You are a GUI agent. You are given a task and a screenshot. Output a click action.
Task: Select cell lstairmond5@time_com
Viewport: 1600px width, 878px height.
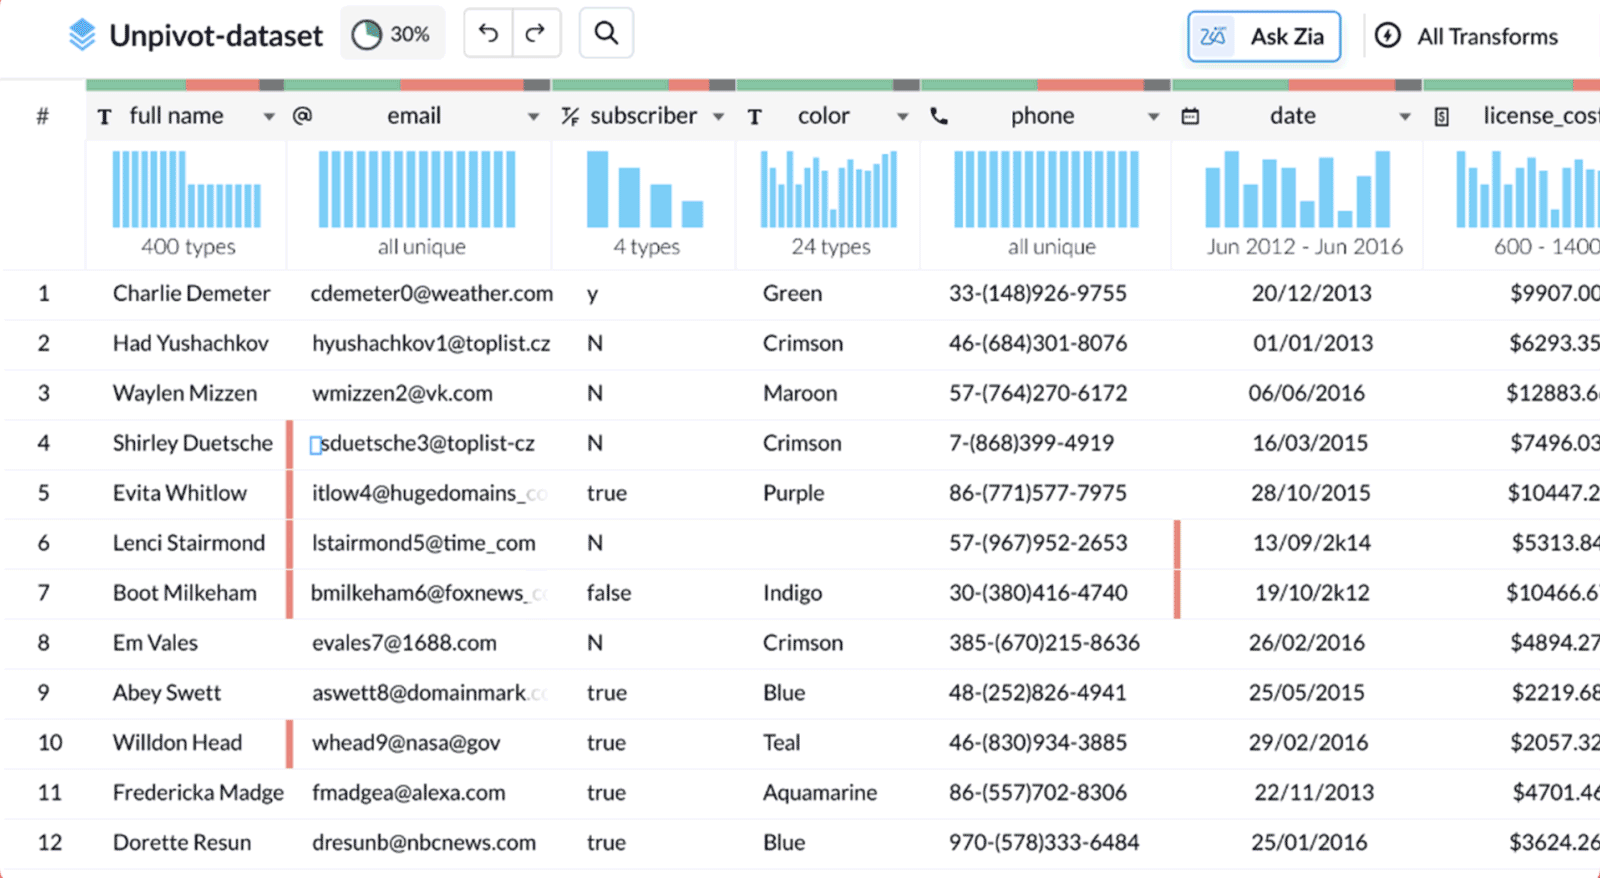coord(423,543)
